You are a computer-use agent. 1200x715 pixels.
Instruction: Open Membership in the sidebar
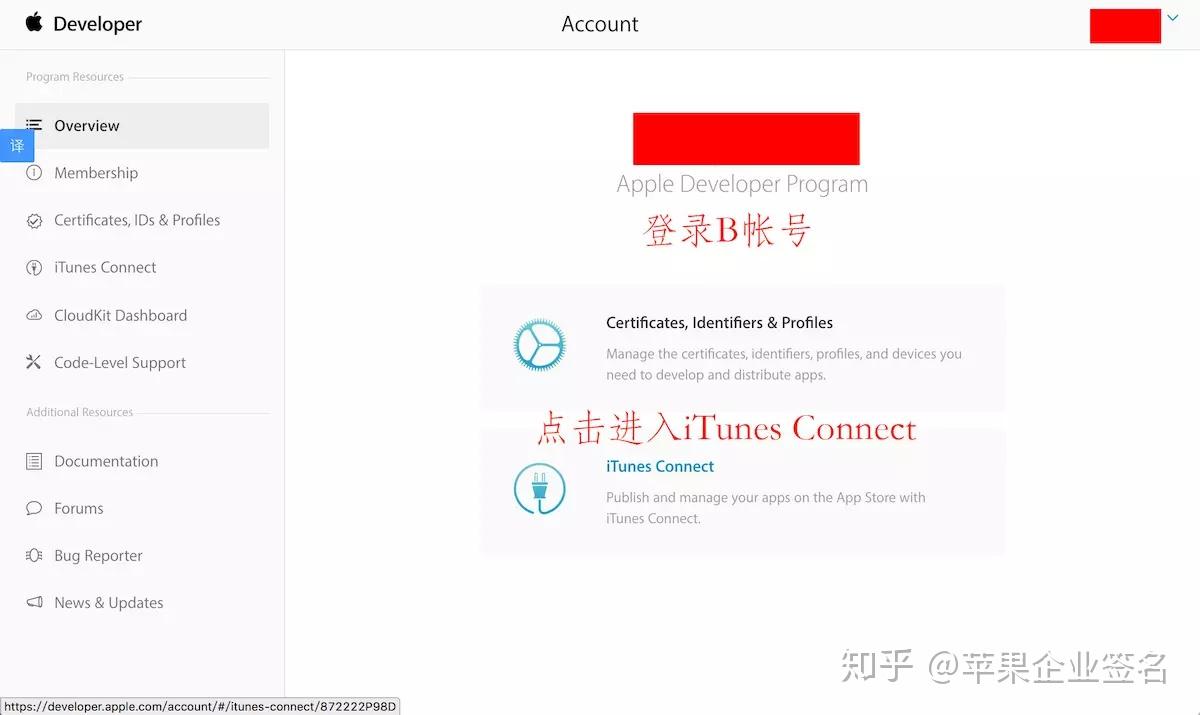point(96,172)
